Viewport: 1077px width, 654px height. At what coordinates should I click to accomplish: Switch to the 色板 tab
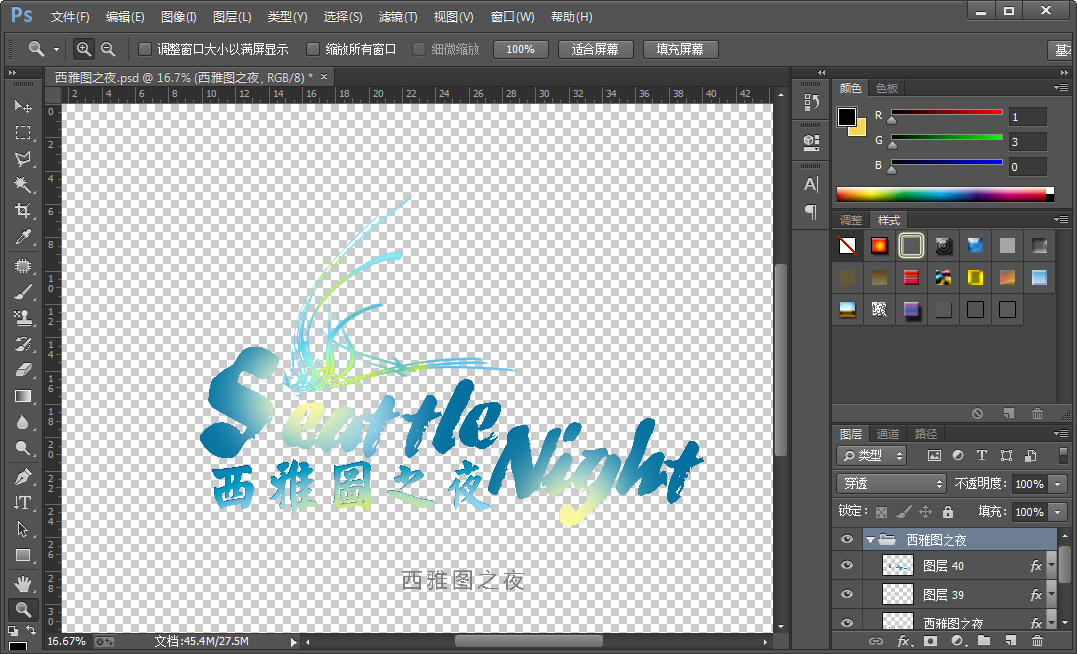point(887,88)
